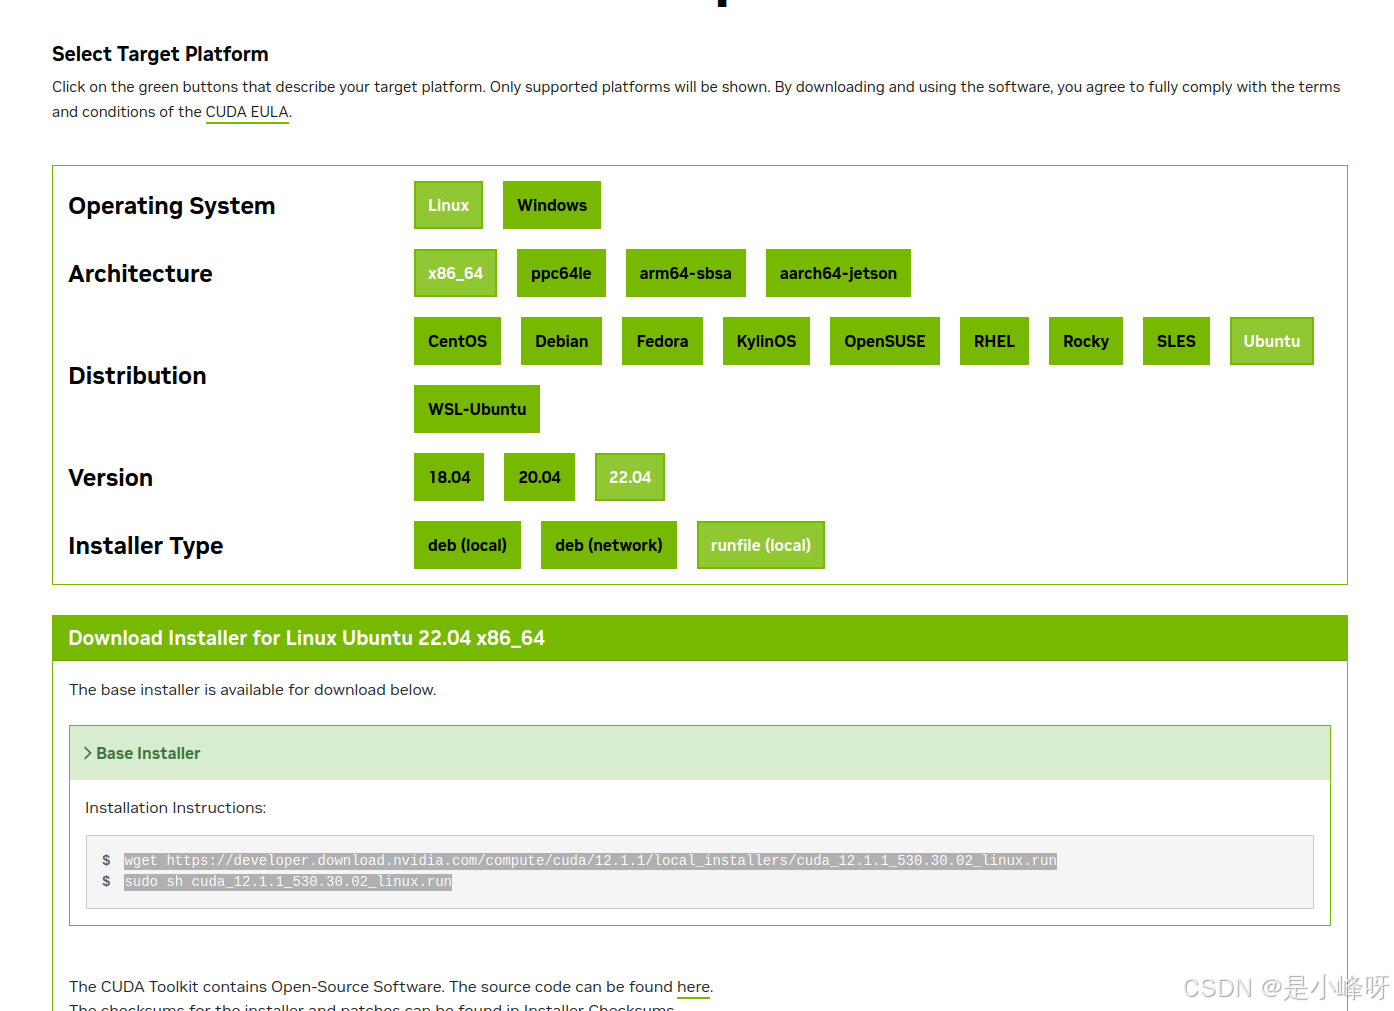The image size is (1394, 1011).
Task: Pick SLES as the distribution
Action: pyautogui.click(x=1176, y=341)
